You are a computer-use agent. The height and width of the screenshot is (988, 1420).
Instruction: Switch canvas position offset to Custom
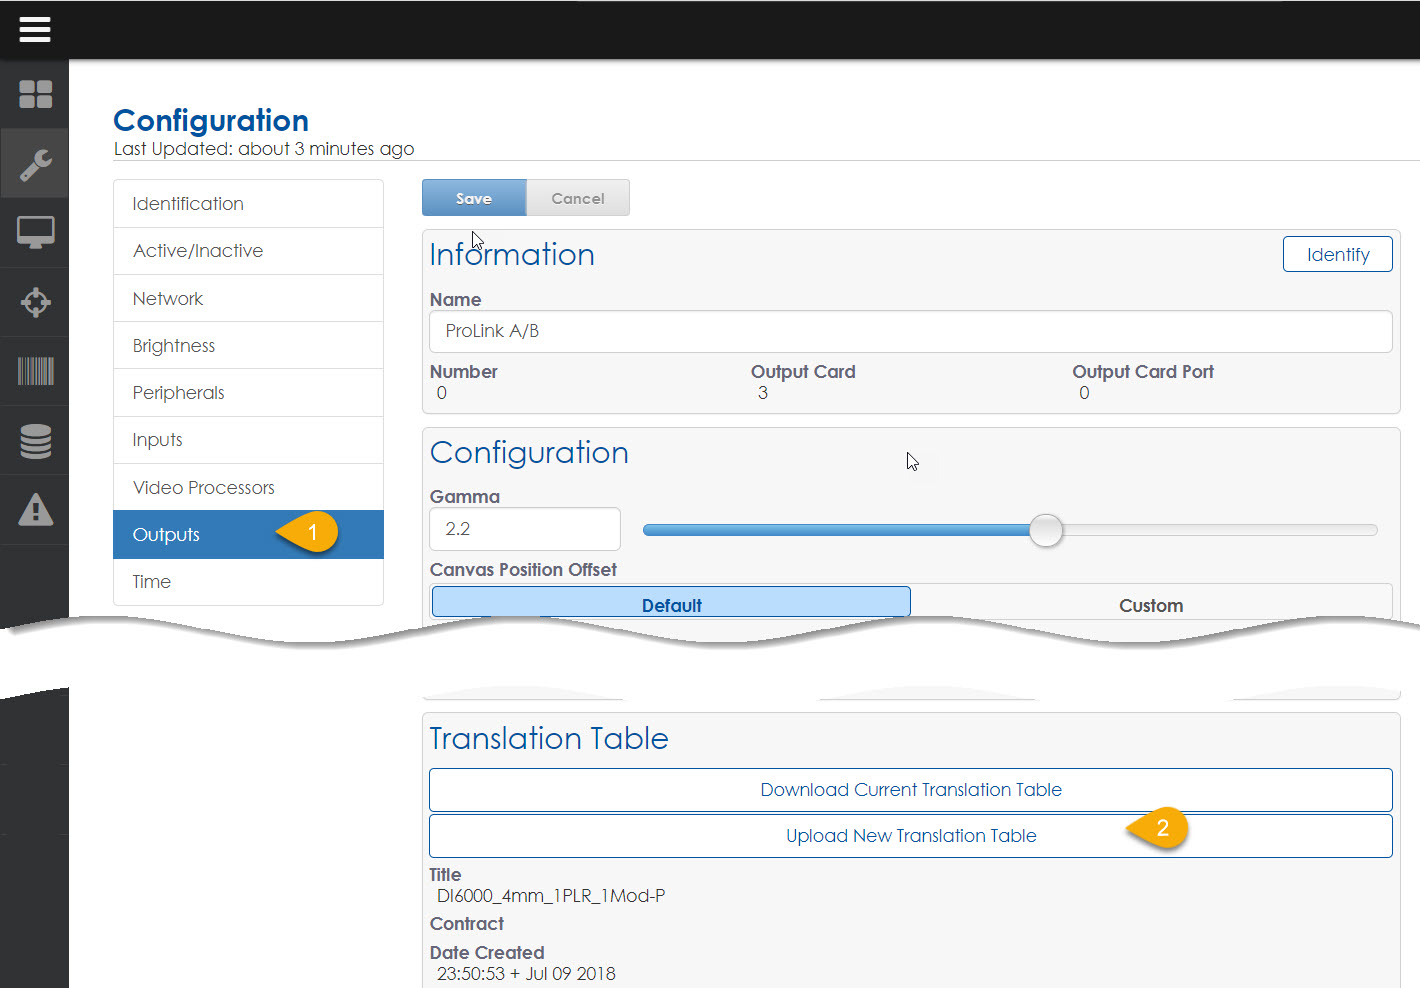click(1150, 604)
